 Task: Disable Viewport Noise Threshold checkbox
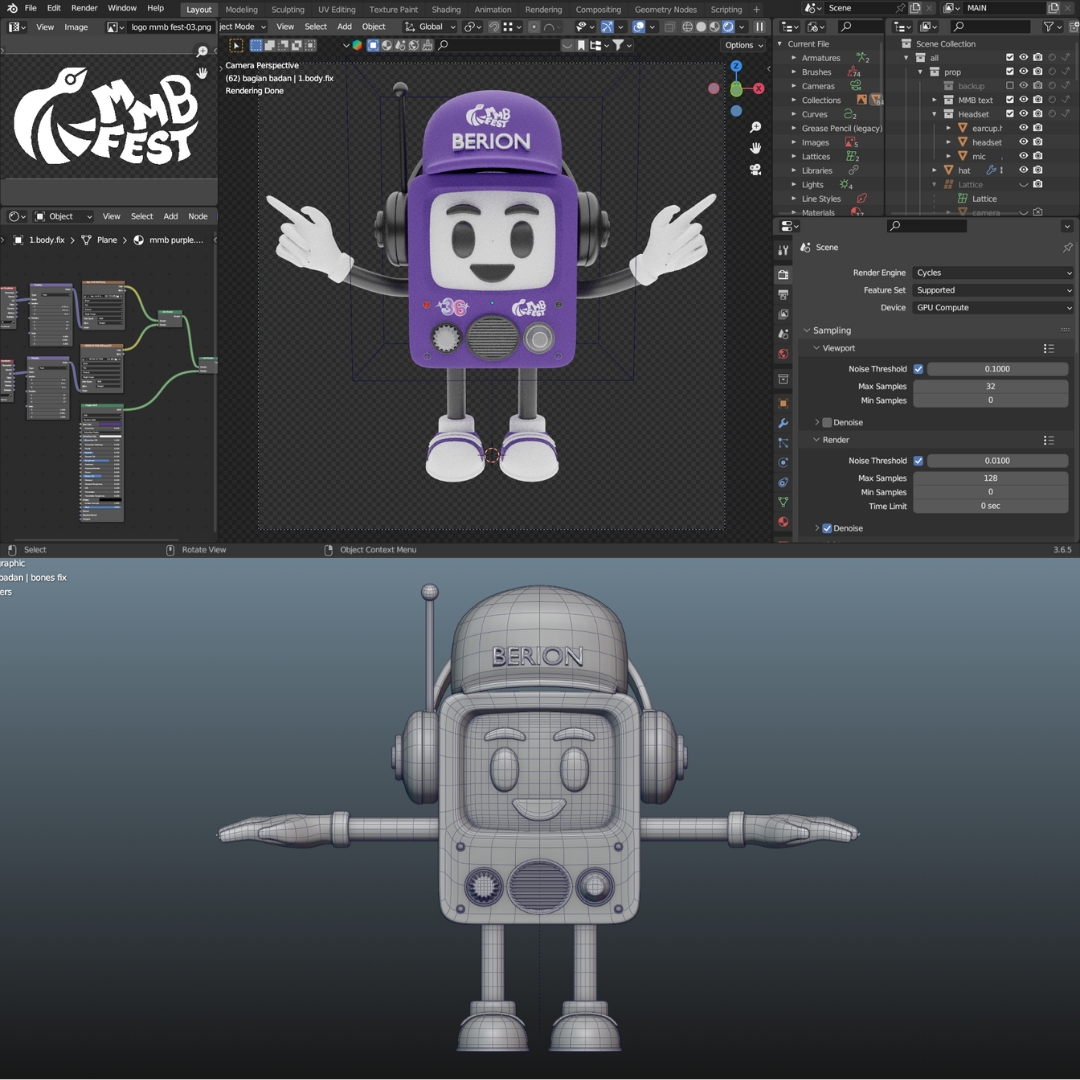[918, 369]
